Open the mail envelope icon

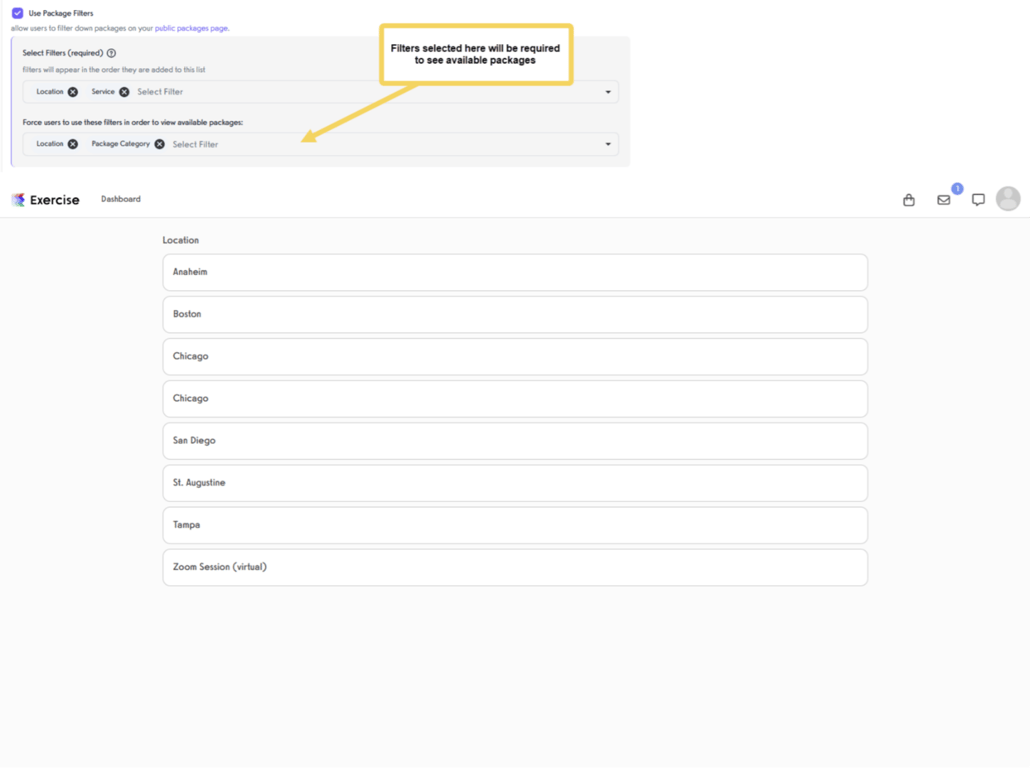pos(943,200)
